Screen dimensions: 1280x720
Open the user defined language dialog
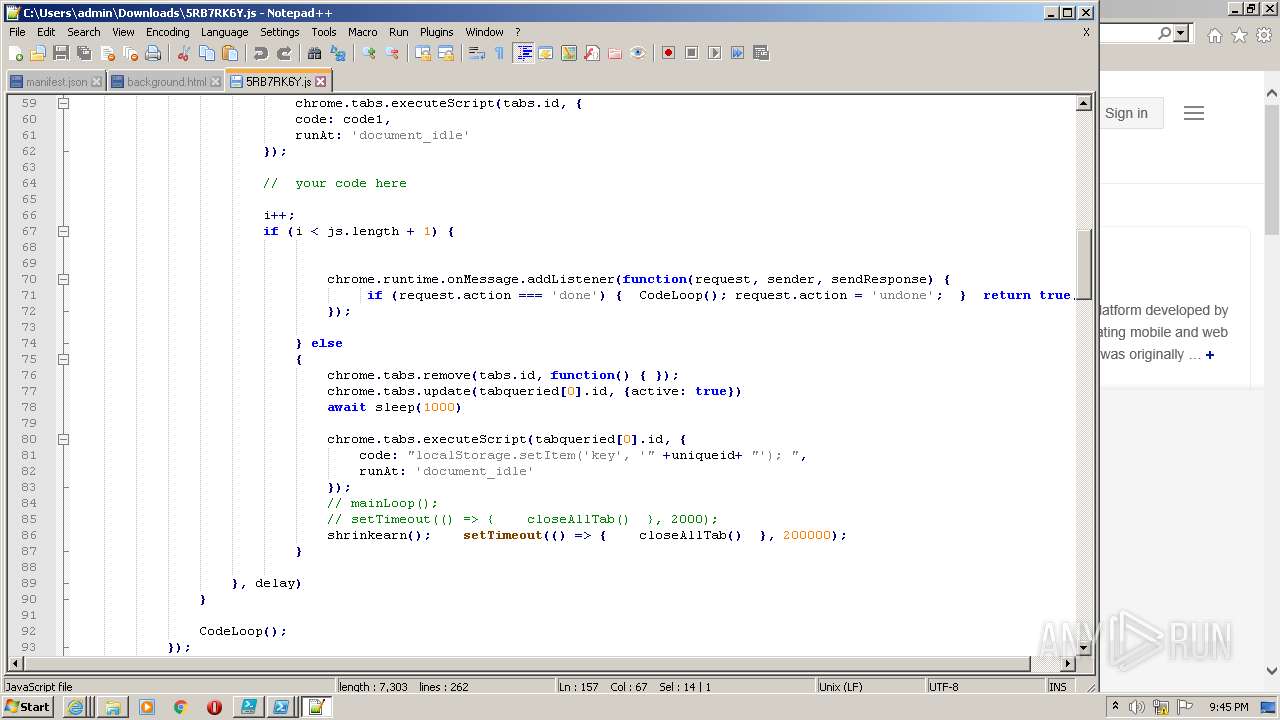point(546,53)
